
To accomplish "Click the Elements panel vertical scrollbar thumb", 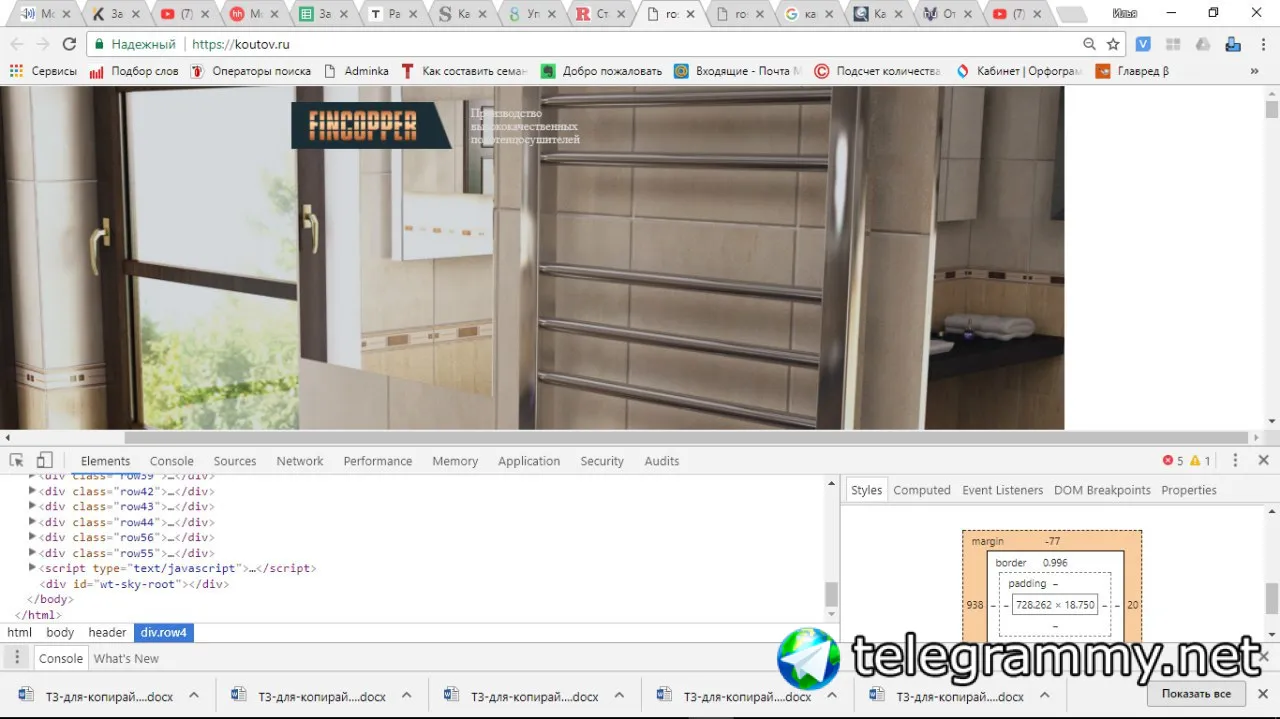I will [x=830, y=593].
